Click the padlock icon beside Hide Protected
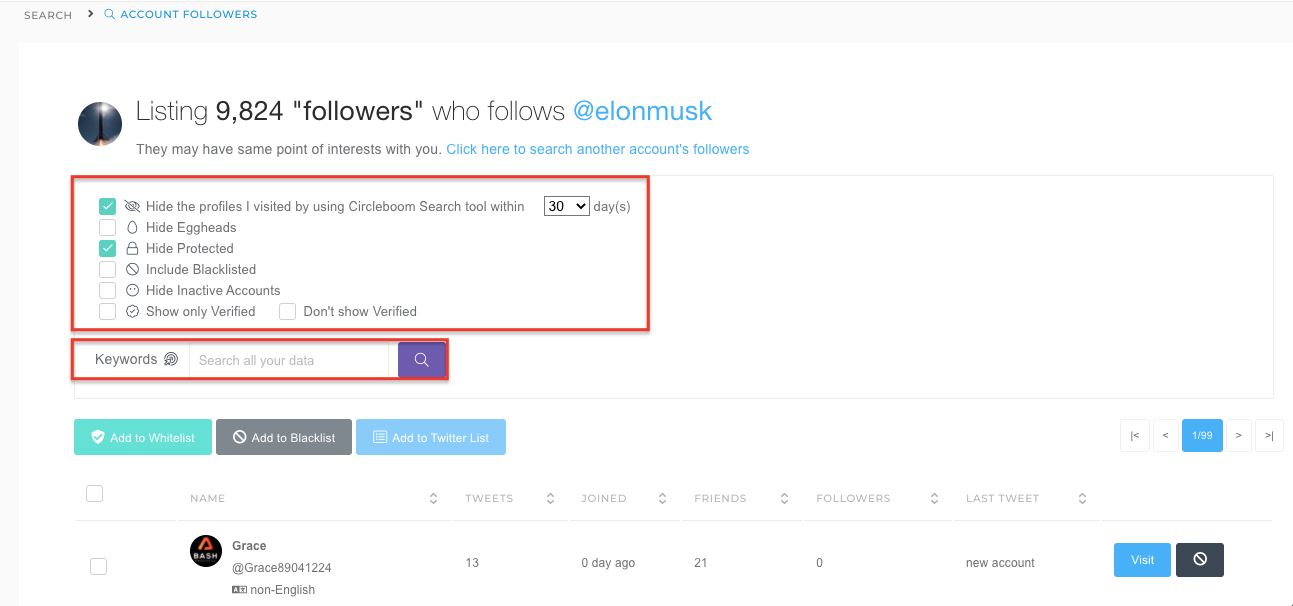This screenshot has width=1293, height=606. tap(133, 248)
